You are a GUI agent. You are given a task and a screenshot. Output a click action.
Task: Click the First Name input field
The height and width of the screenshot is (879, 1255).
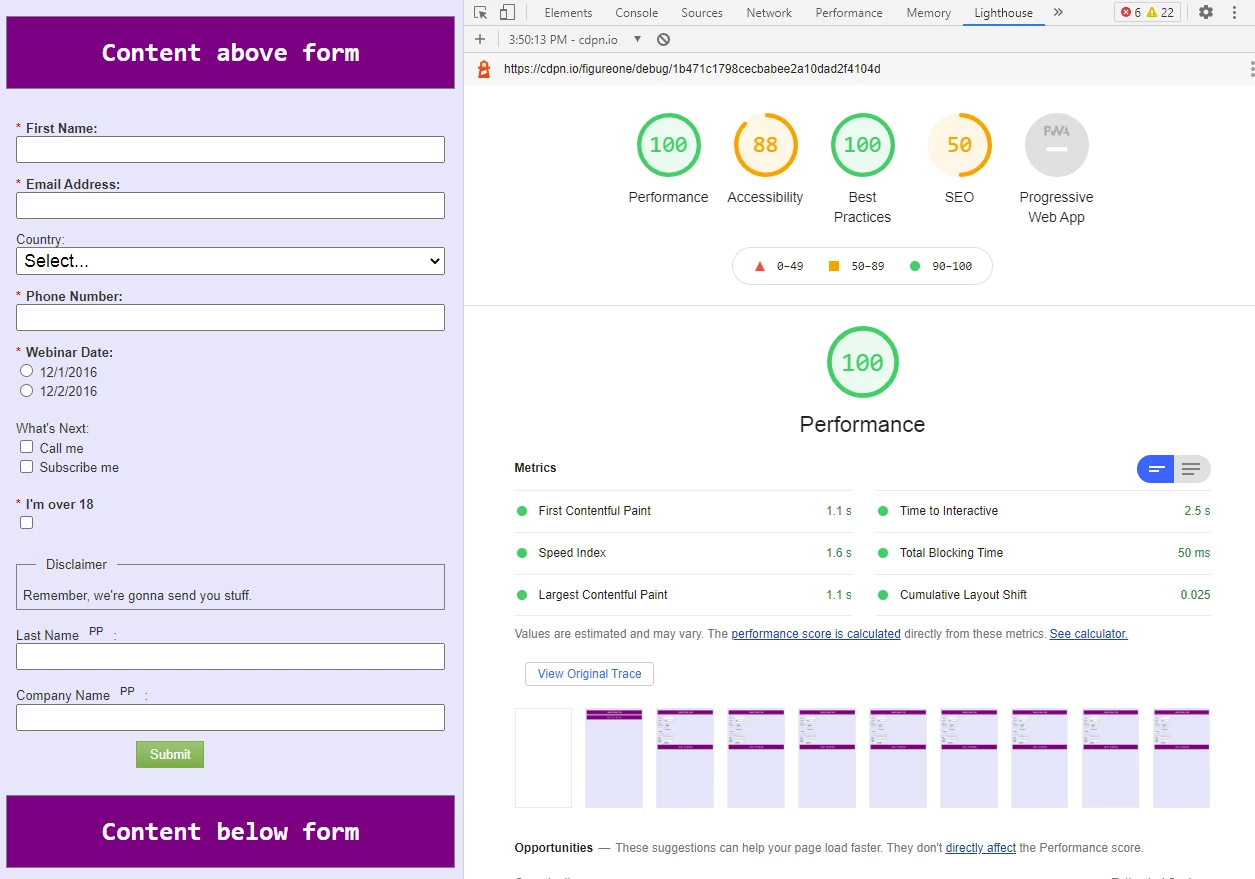(x=230, y=149)
